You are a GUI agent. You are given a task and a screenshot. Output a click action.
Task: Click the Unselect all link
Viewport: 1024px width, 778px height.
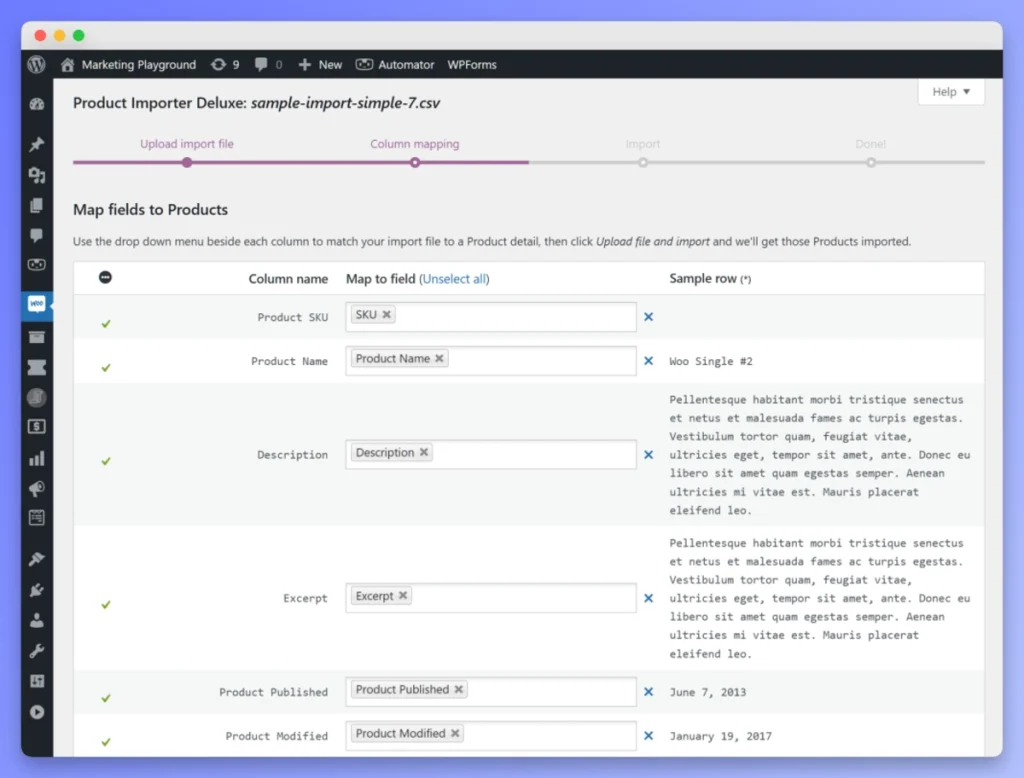455,279
